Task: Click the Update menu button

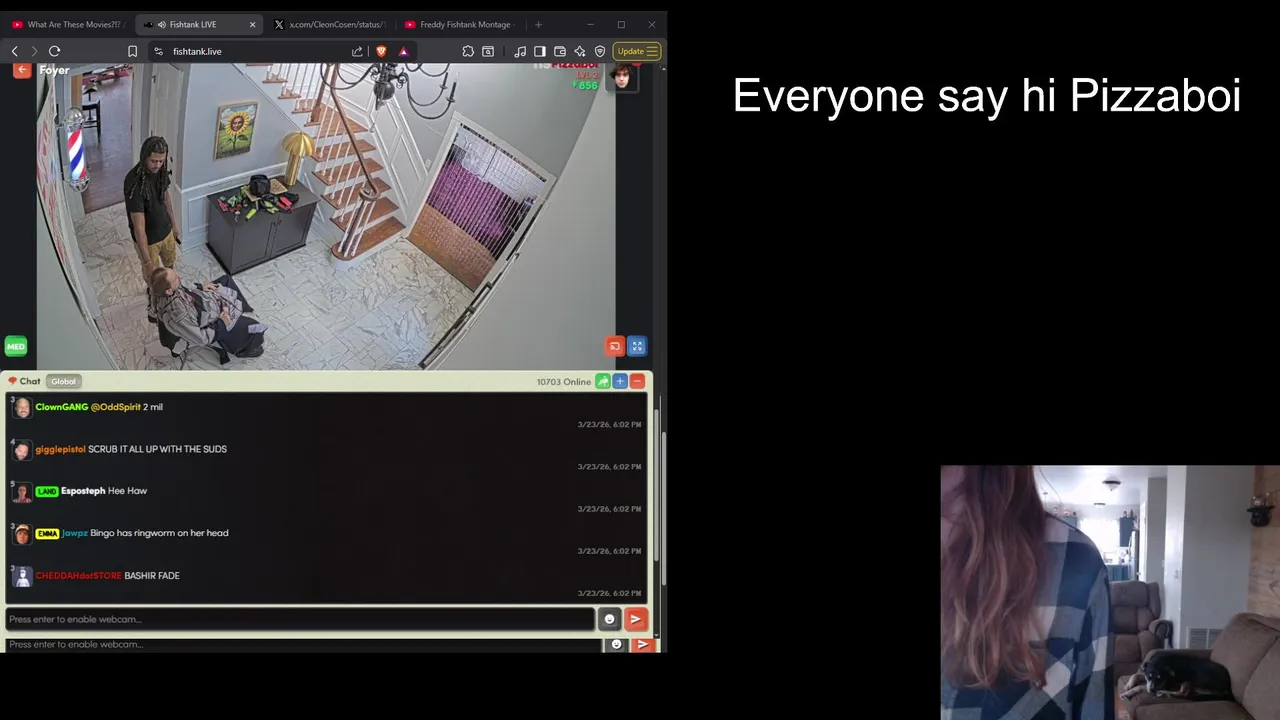Action: [x=637, y=51]
